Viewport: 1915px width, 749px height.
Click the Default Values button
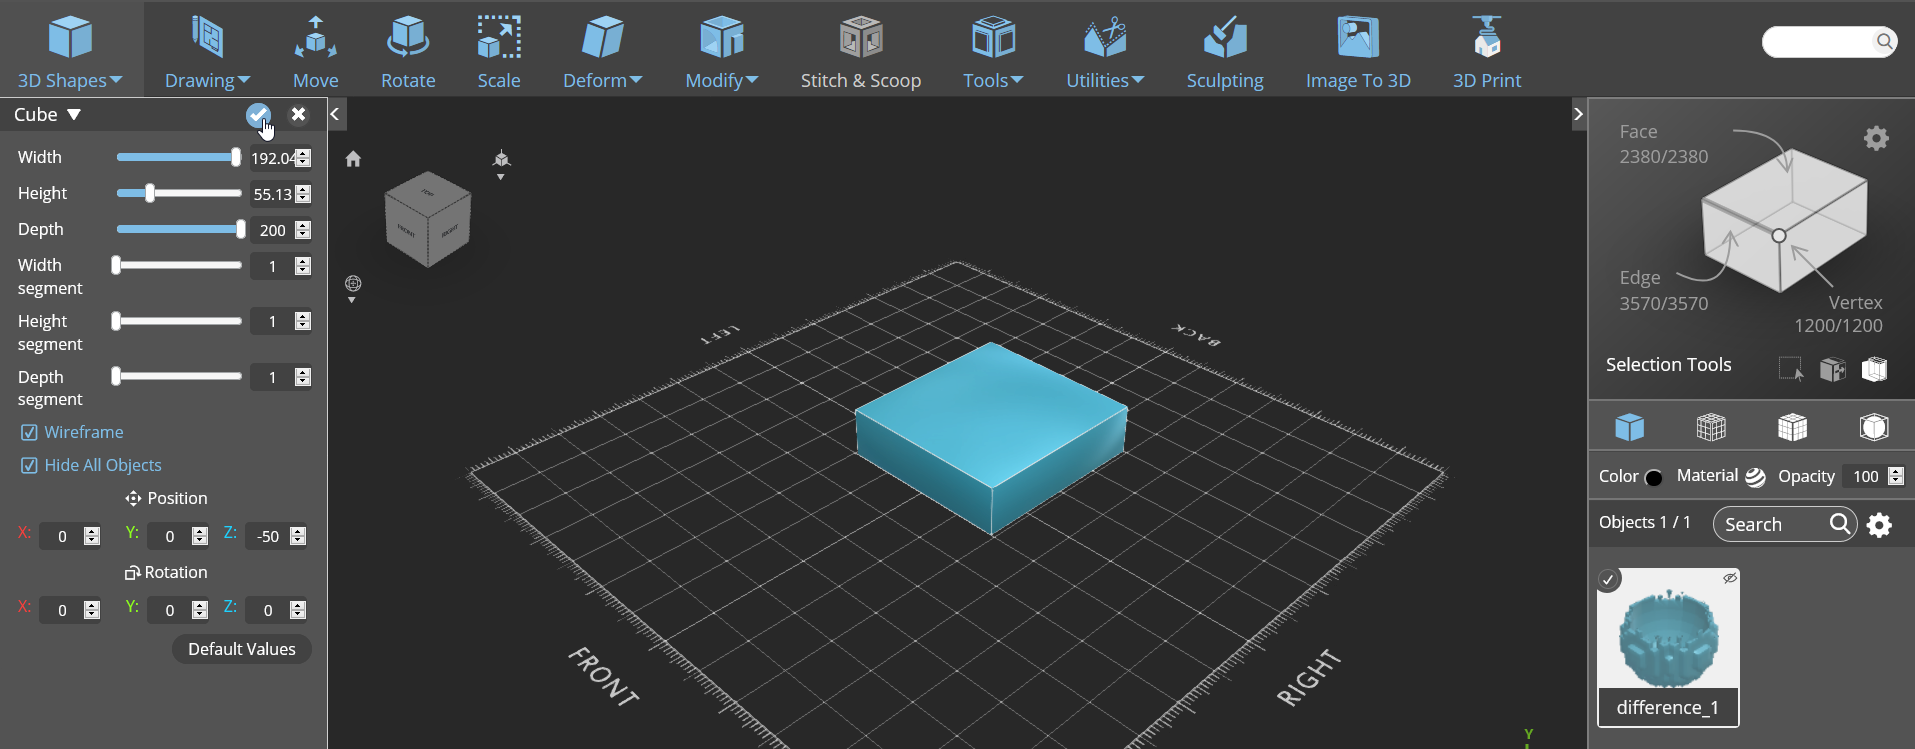tap(242, 649)
